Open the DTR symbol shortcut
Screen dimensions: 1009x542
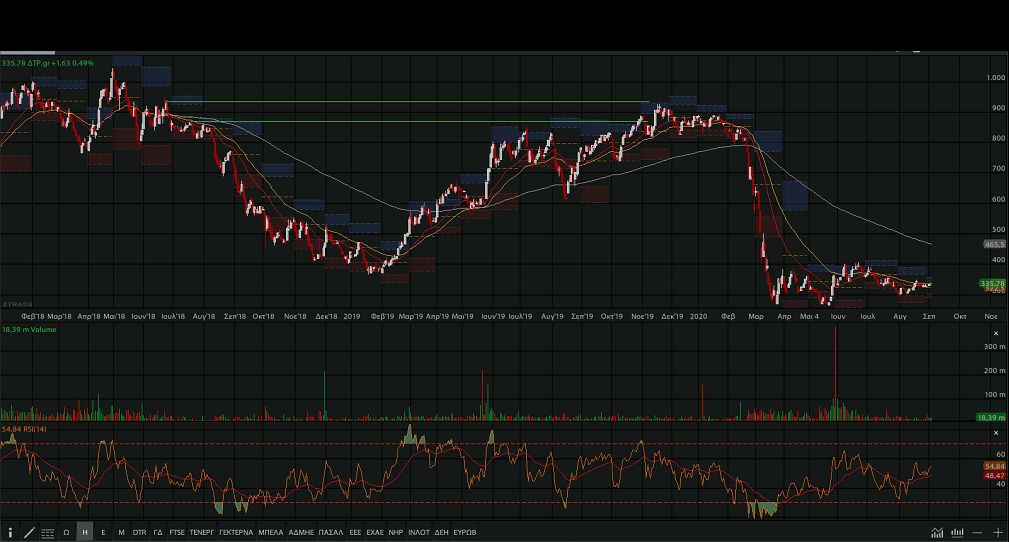(139, 532)
